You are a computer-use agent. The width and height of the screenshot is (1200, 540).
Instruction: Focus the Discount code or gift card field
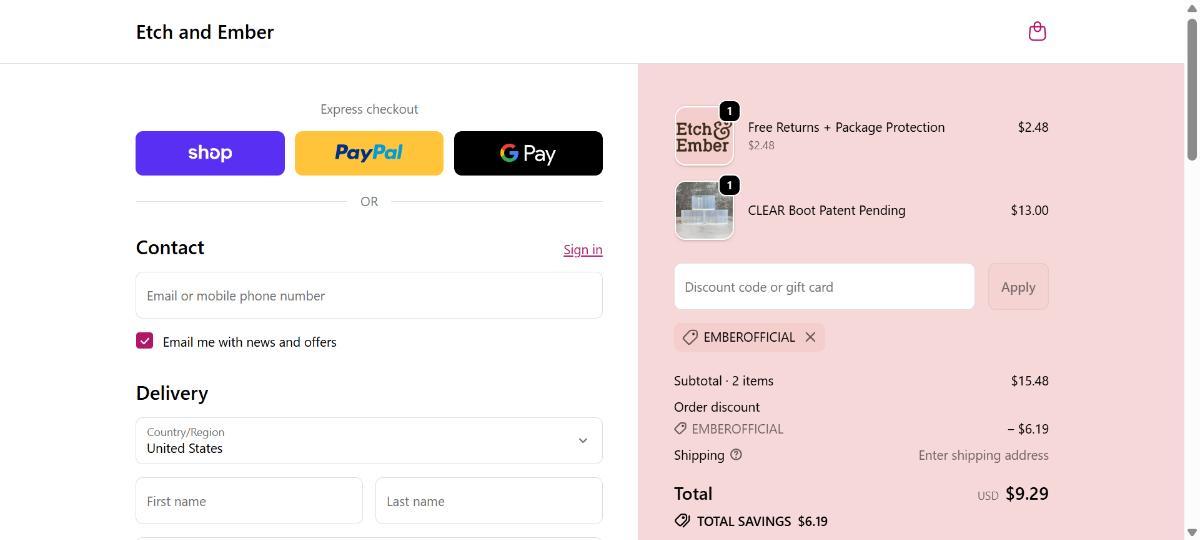coord(824,287)
